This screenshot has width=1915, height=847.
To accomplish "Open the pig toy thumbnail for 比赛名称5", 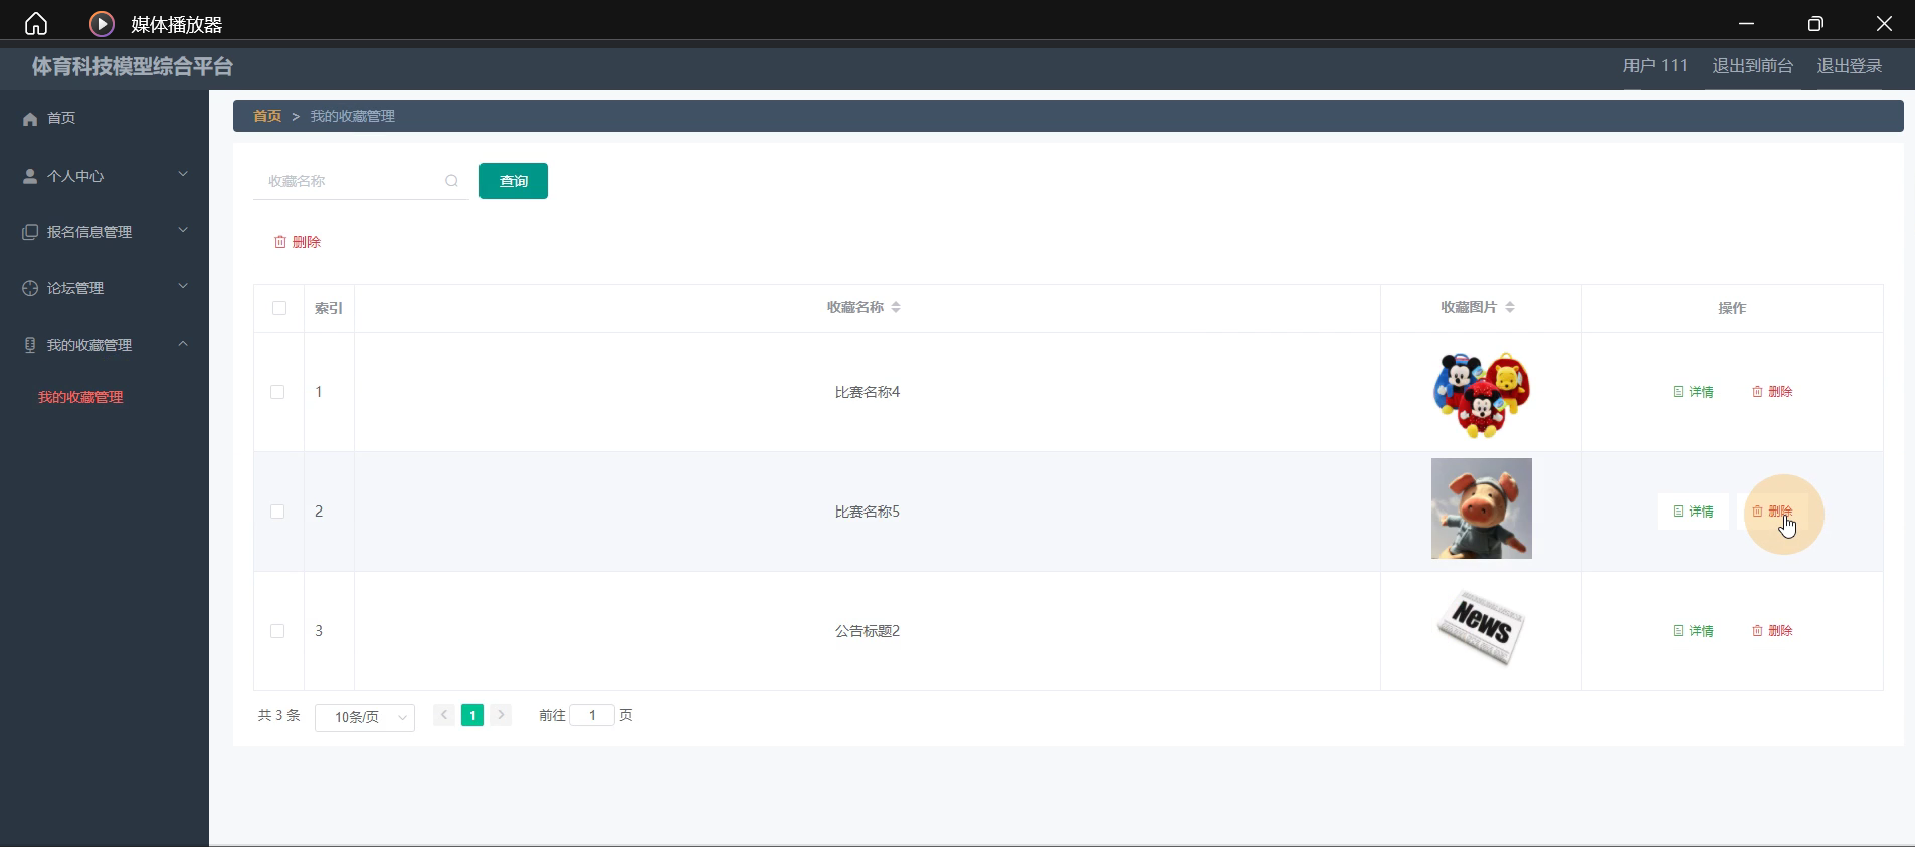I will tap(1481, 508).
